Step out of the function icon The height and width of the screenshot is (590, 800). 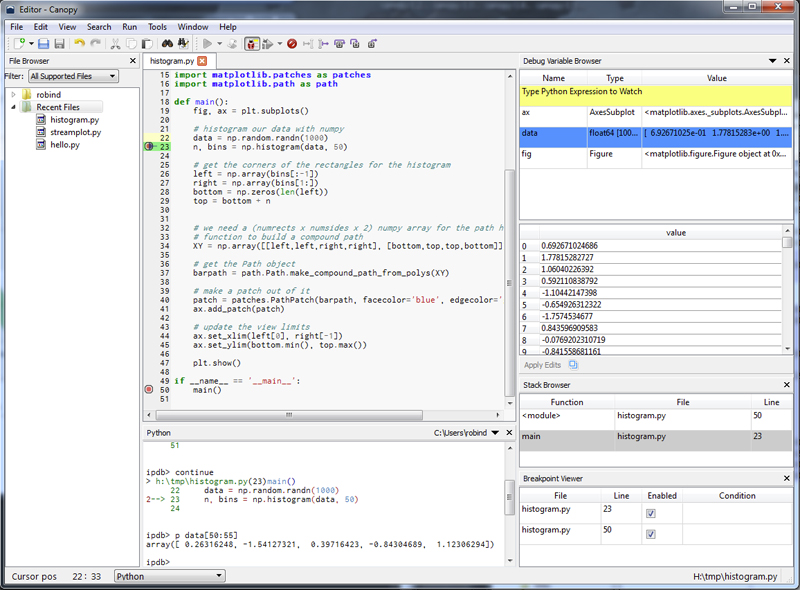(x=372, y=44)
